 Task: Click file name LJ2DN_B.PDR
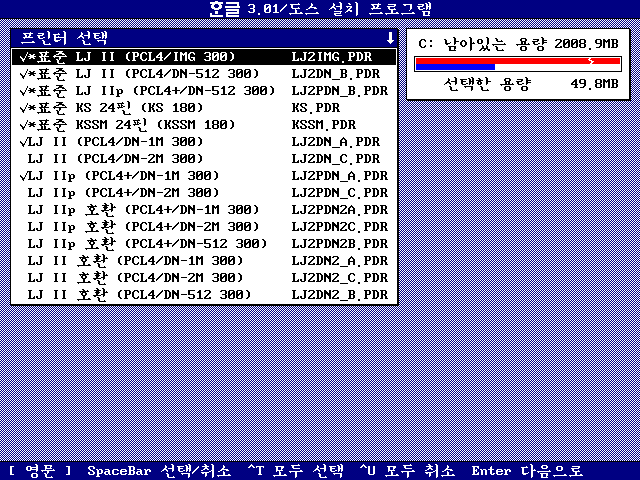click(336, 74)
